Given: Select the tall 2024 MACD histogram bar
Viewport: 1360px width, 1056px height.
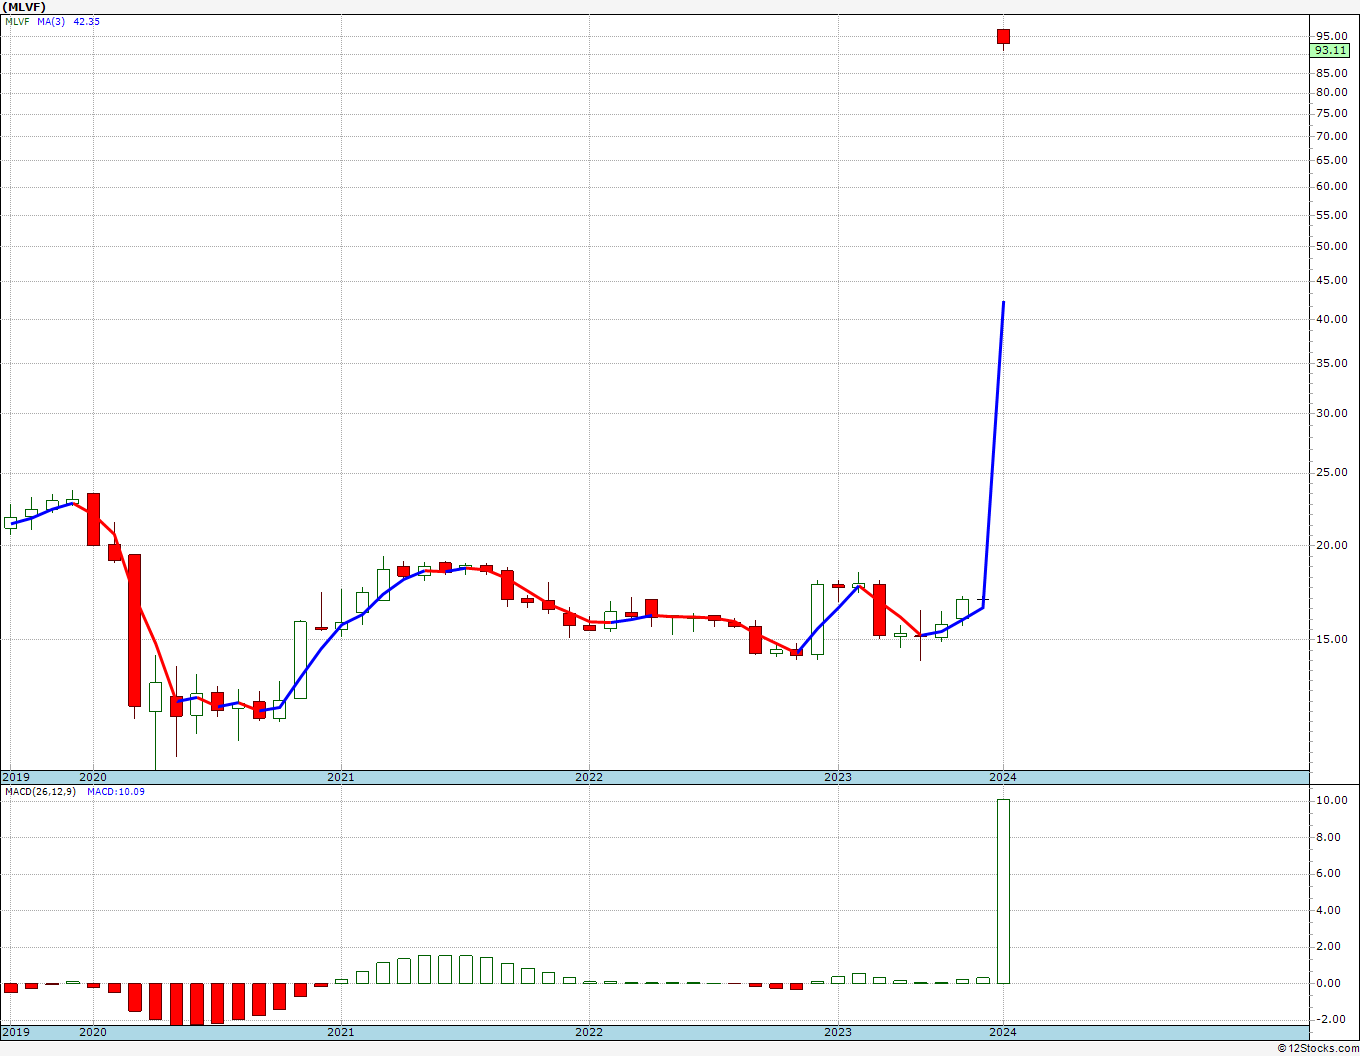Looking at the screenshot, I should (x=1003, y=891).
